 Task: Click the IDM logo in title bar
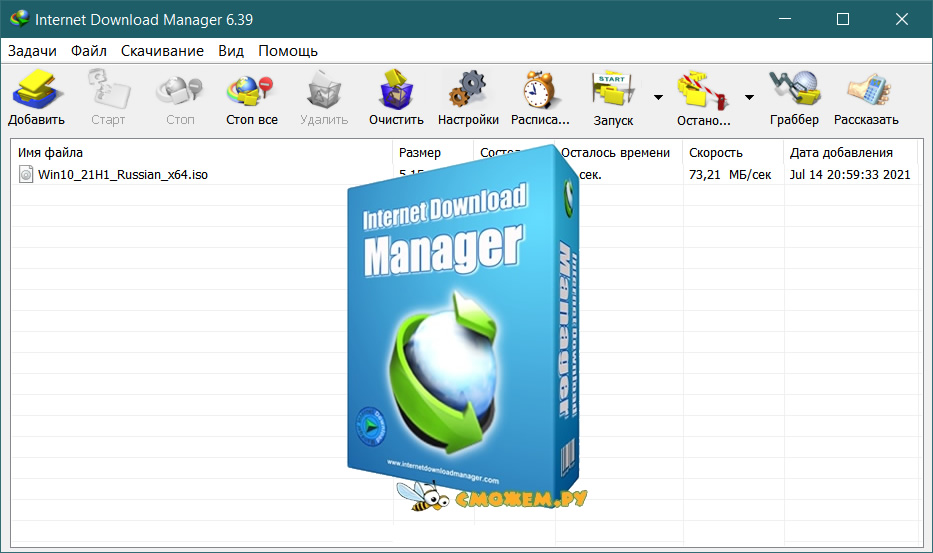19,19
